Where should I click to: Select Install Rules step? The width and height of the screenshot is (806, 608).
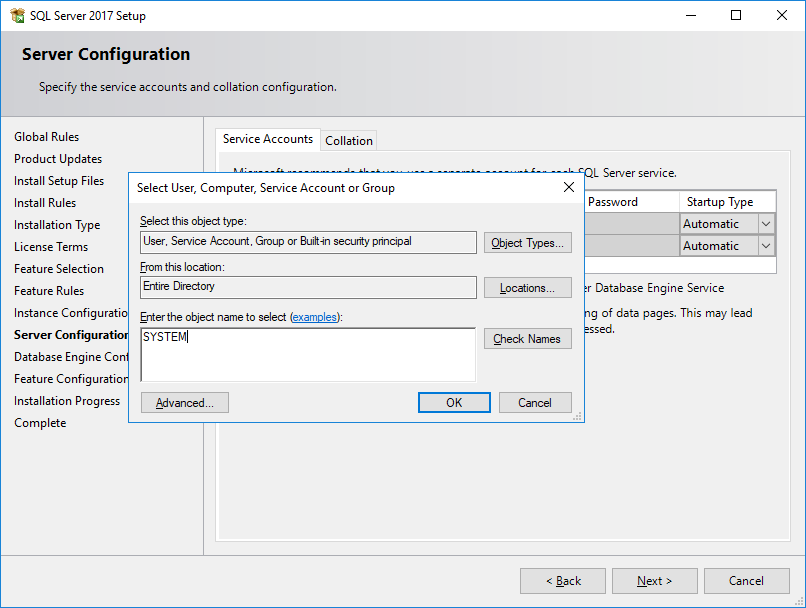pyautogui.click(x=45, y=203)
